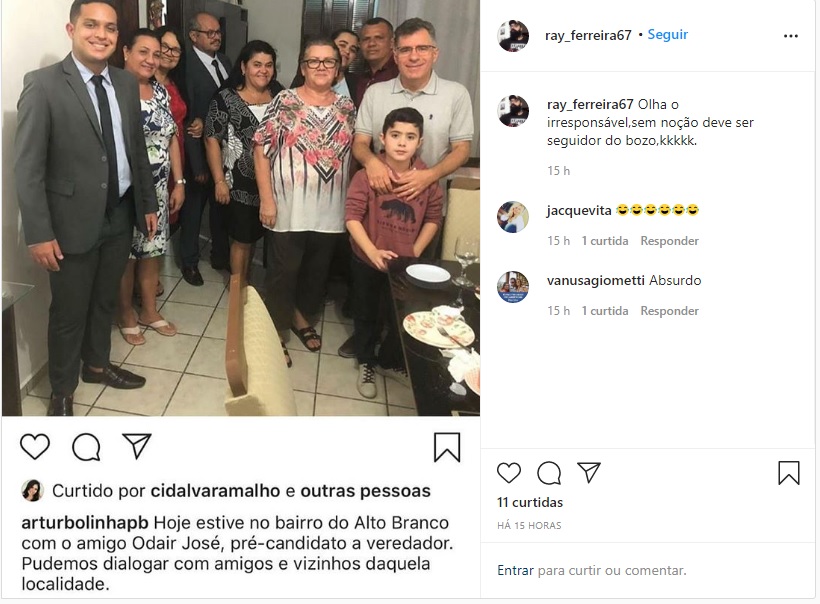
Task: Tap the comment bubble icon below the photo
Action: [x=86, y=447]
